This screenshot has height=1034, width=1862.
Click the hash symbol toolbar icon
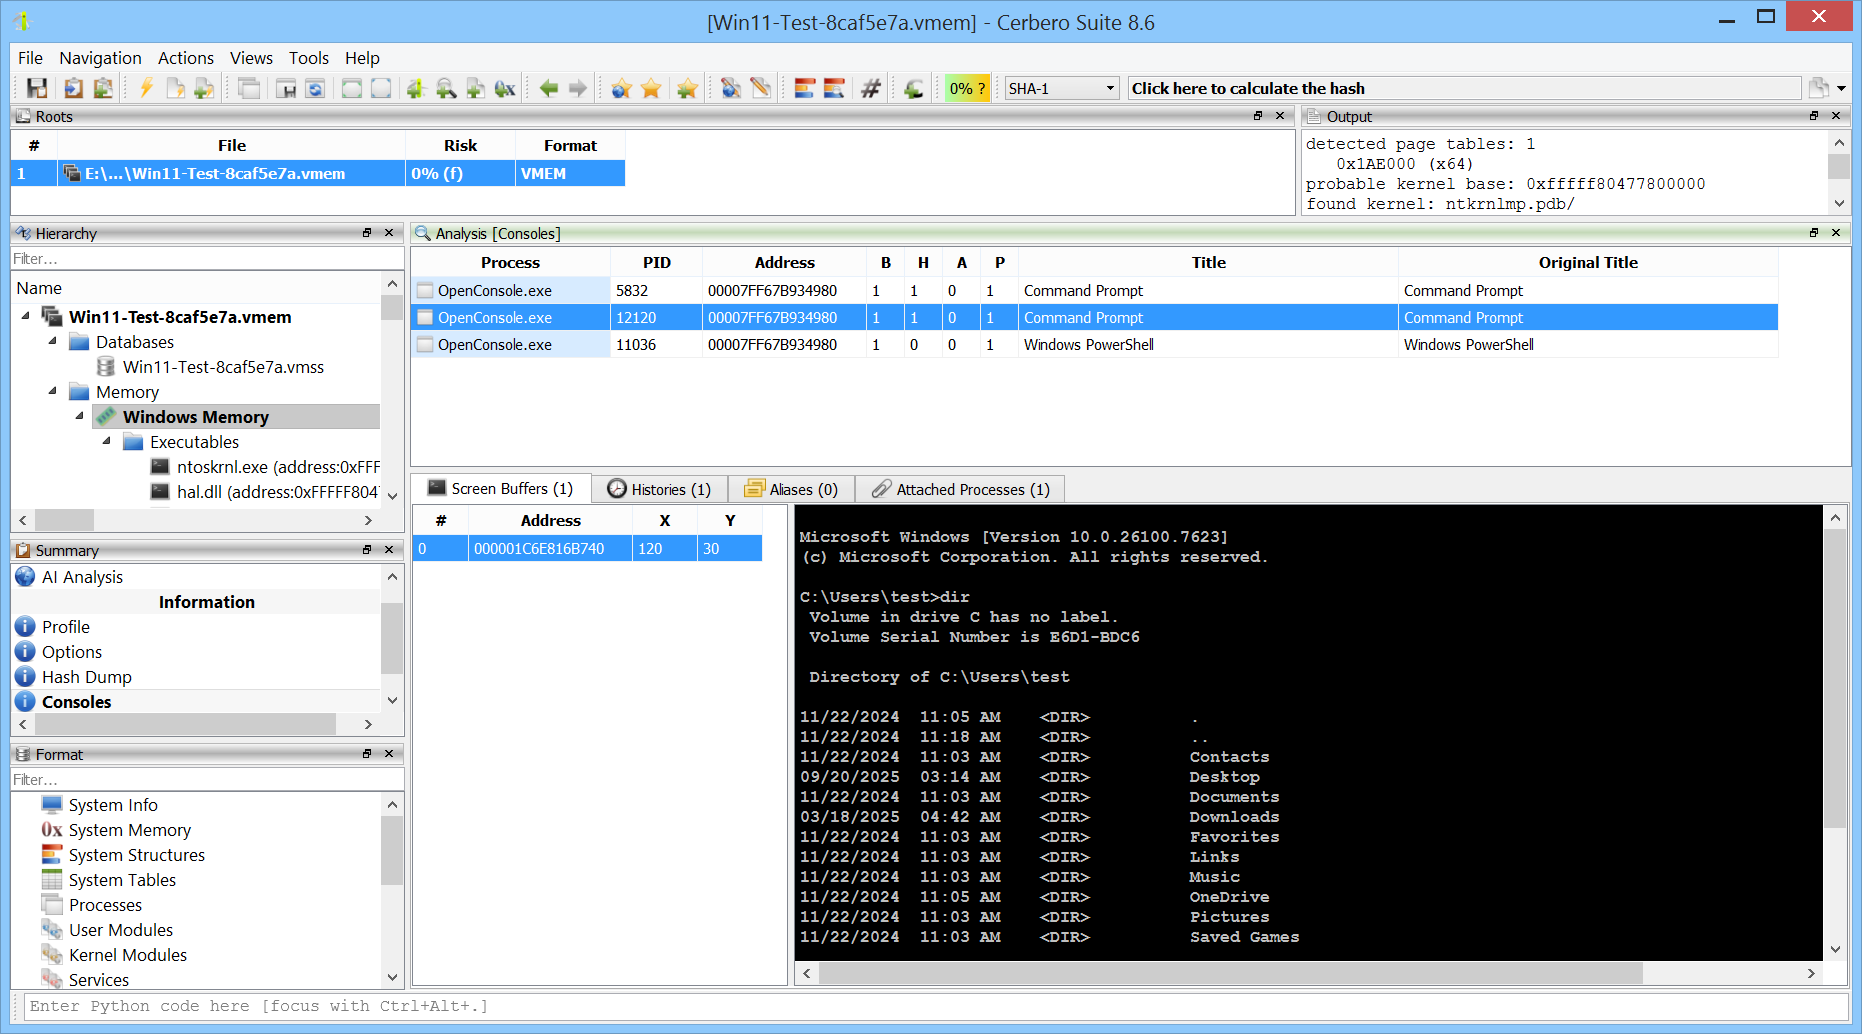[x=871, y=89]
